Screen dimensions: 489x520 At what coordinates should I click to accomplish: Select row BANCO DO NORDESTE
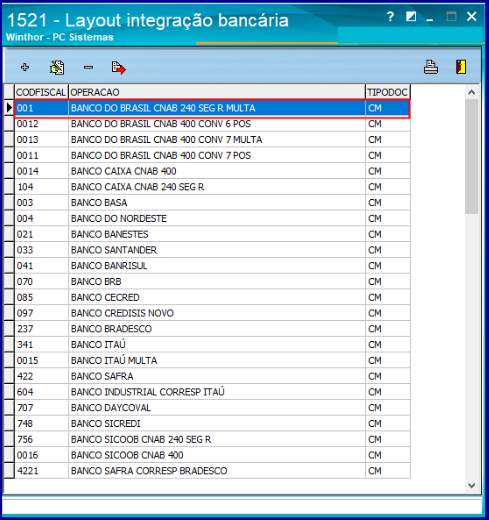coord(212,219)
